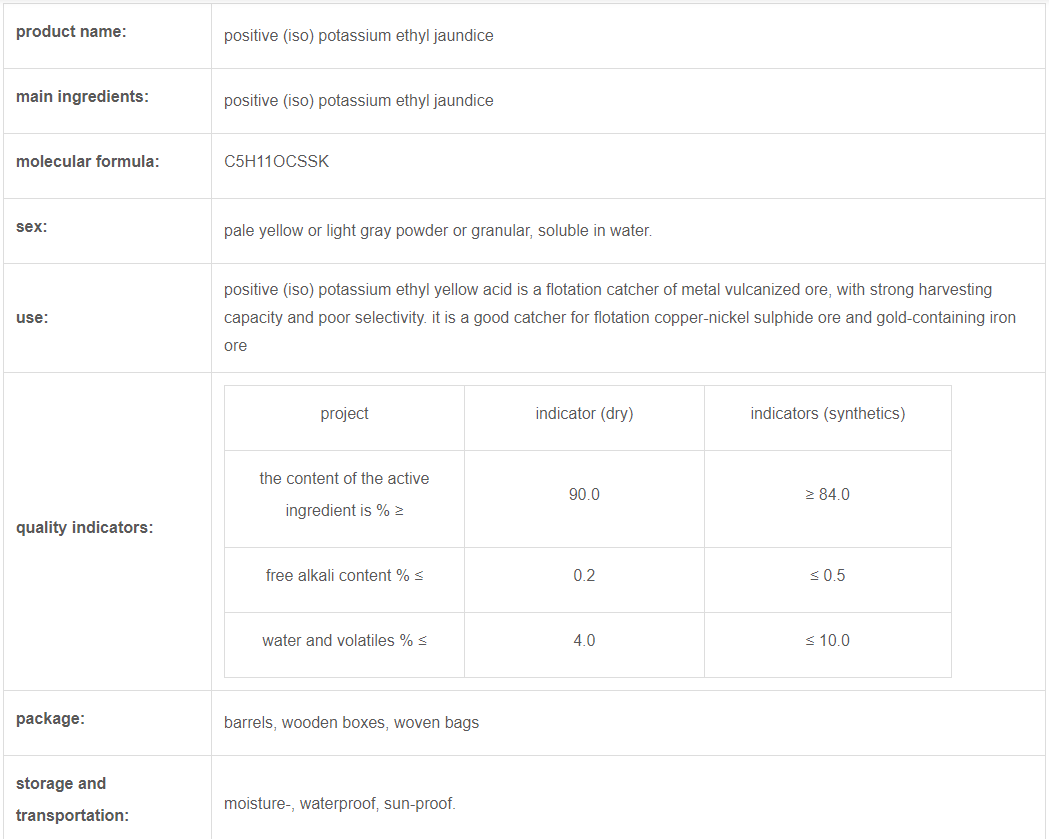The height and width of the screenshot is (839, 1049).
Task: Select the molecular formula value C5H11OCSSK
Action: 276,162
